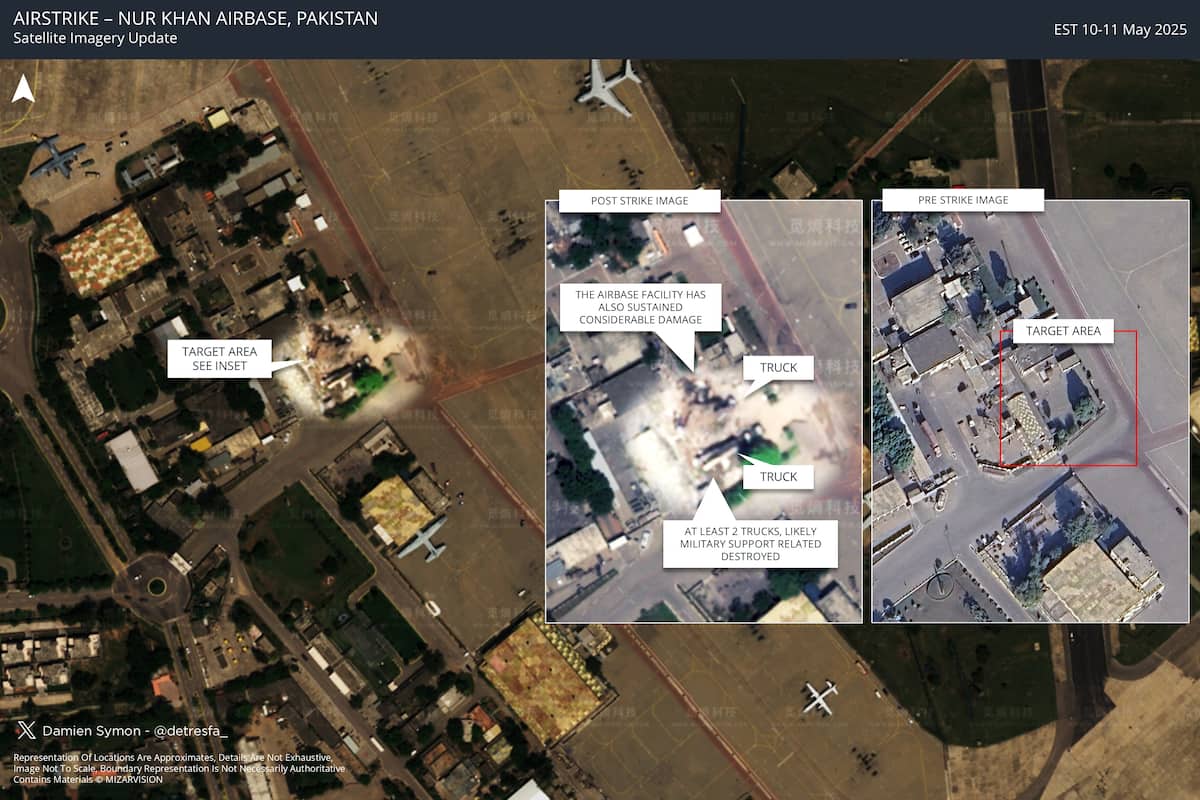Click the white aircraft at bottom right apron
This screenshot has width=1200, height=800.
click(820, 697)
